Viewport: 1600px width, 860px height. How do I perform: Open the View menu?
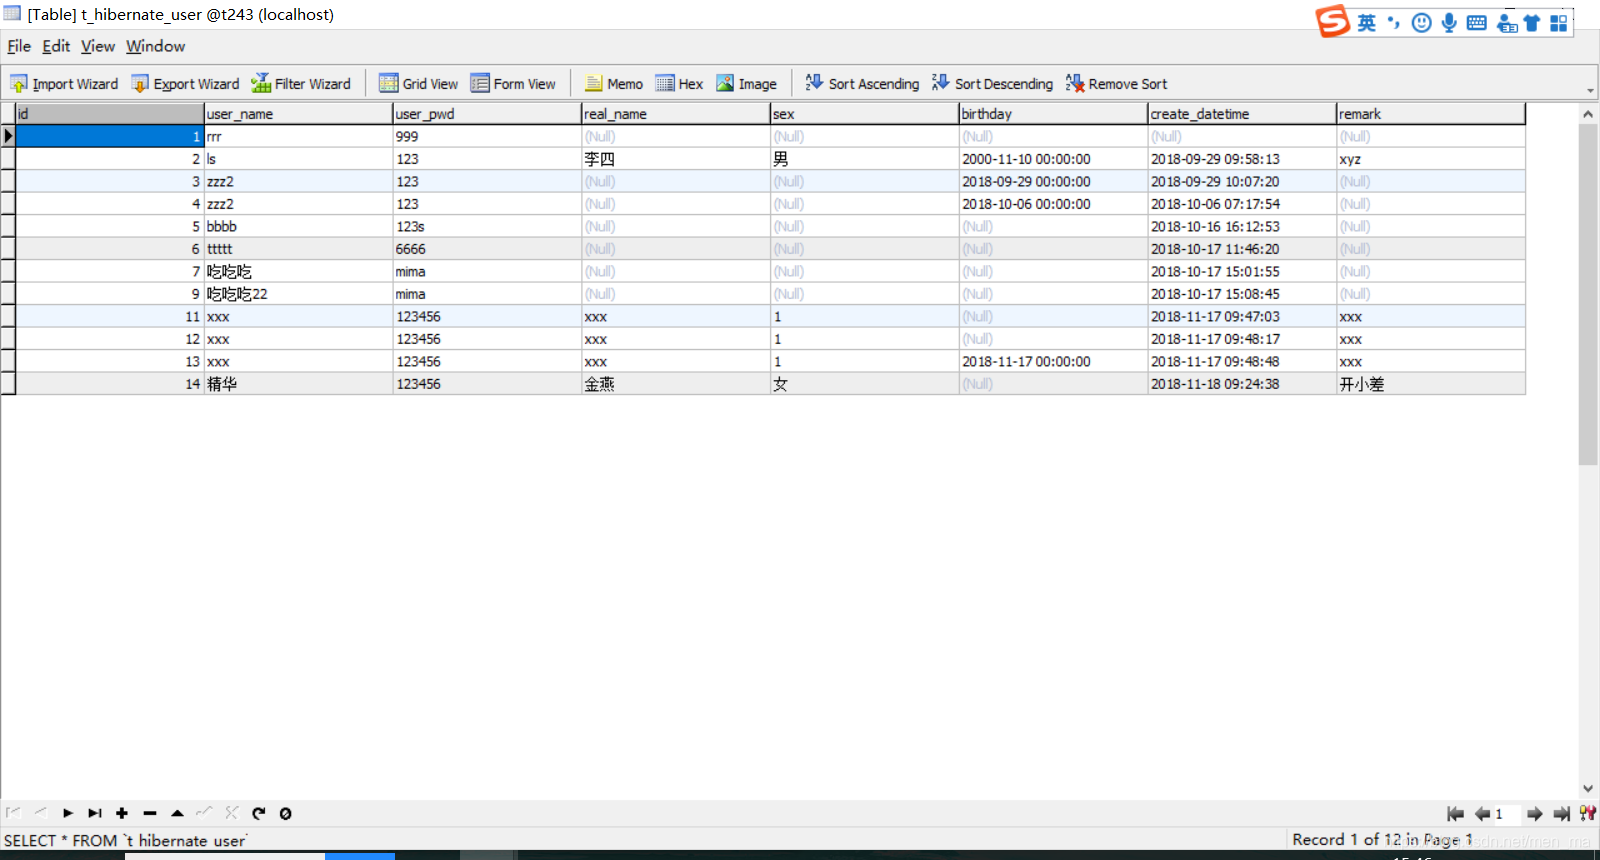(x=98, y=46)
